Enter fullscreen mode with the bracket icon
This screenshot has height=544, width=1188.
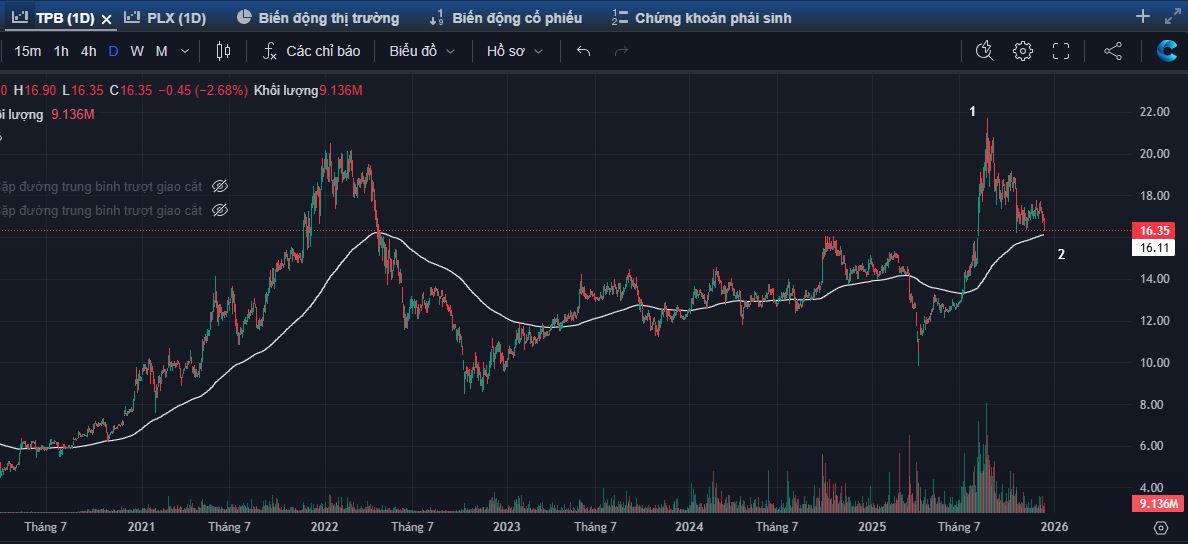1061,51
